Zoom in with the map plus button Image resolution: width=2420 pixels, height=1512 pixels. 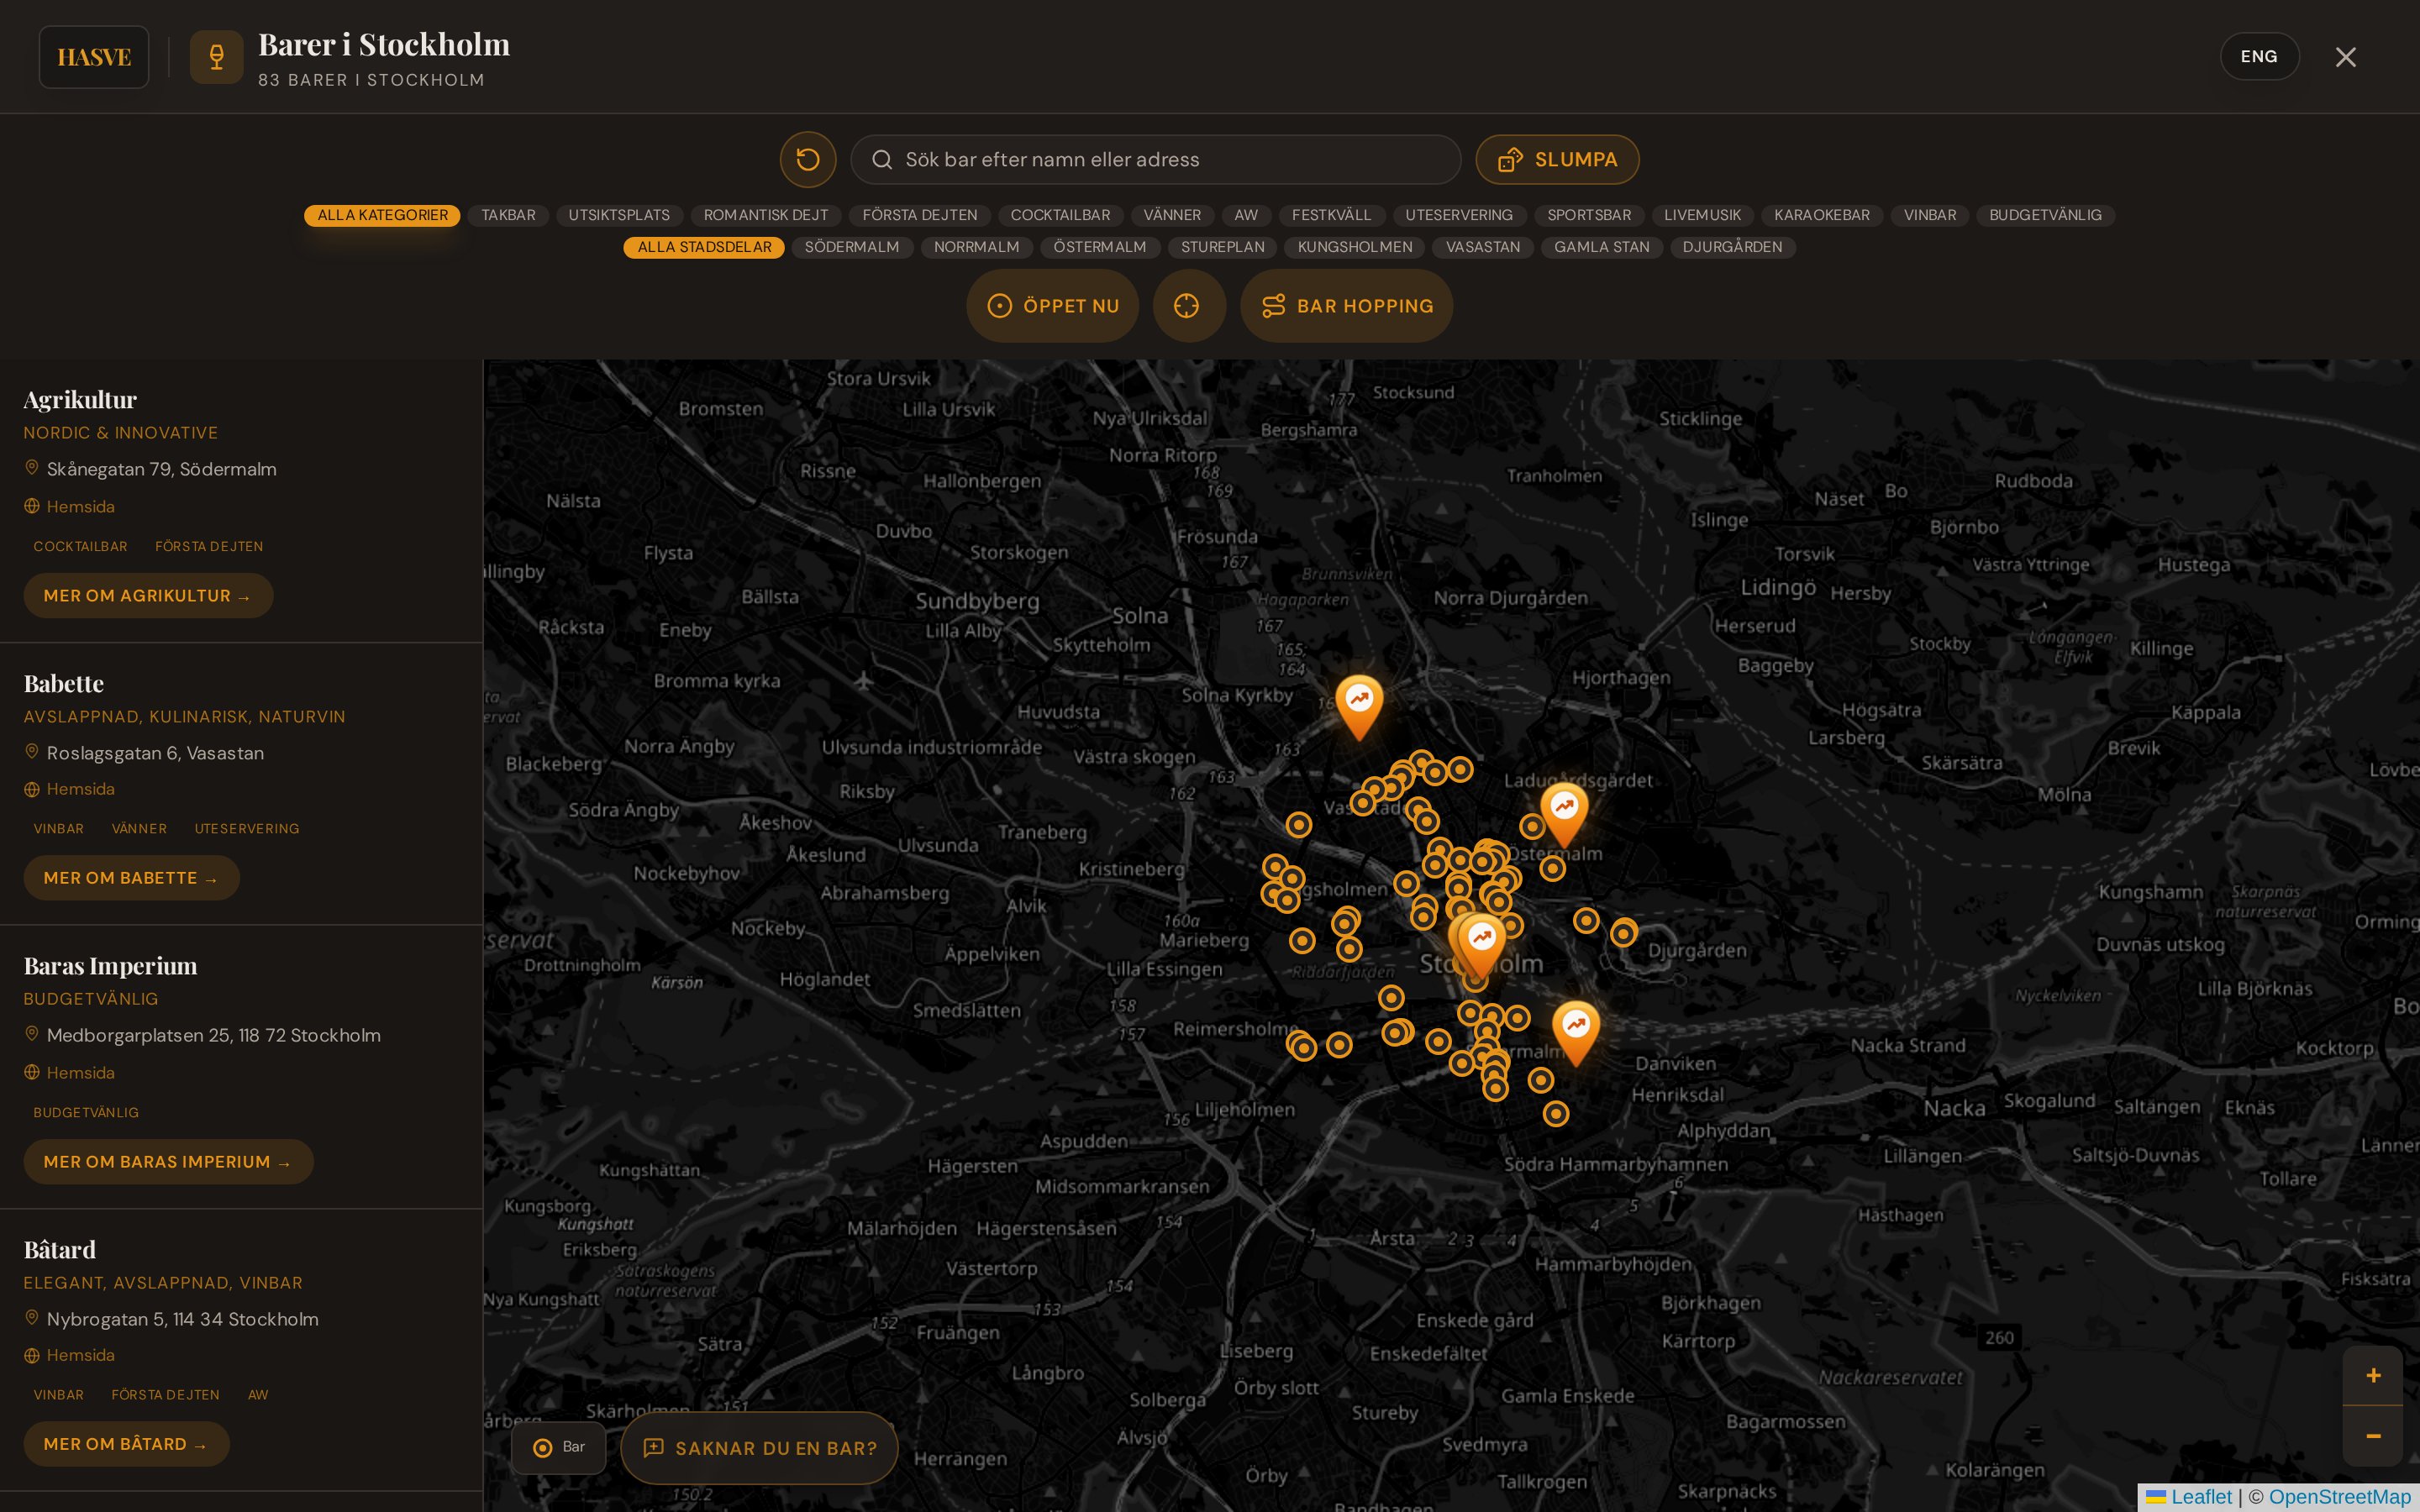2372,1376
